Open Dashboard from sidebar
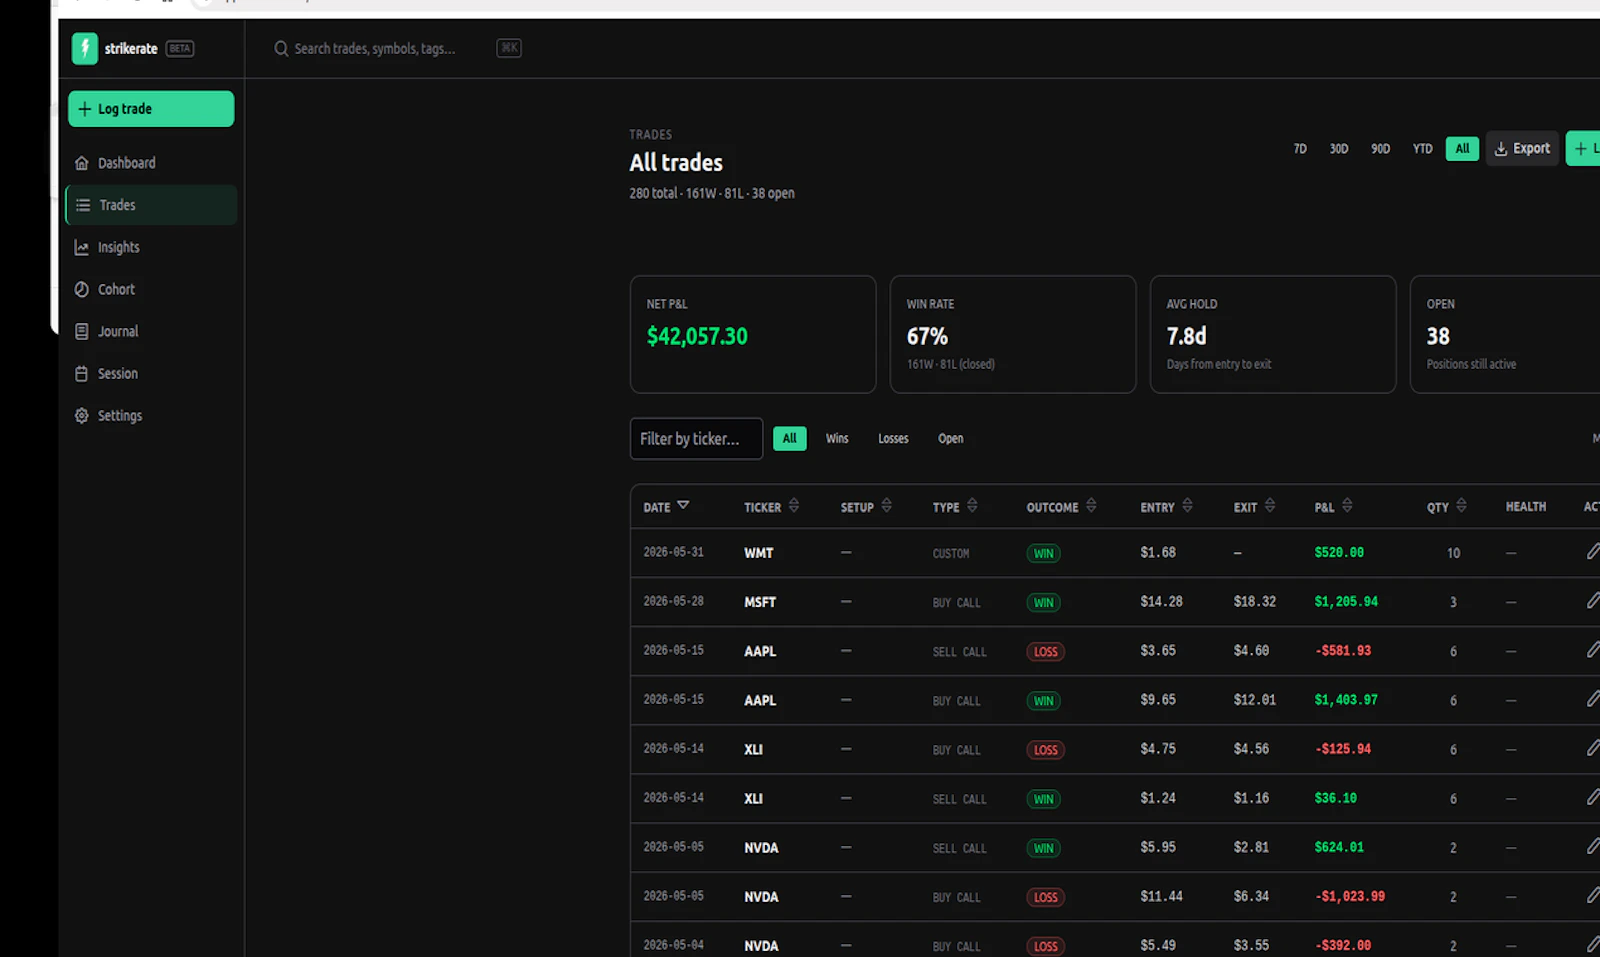The image size is (1600, 957). [x=151, y=163]
